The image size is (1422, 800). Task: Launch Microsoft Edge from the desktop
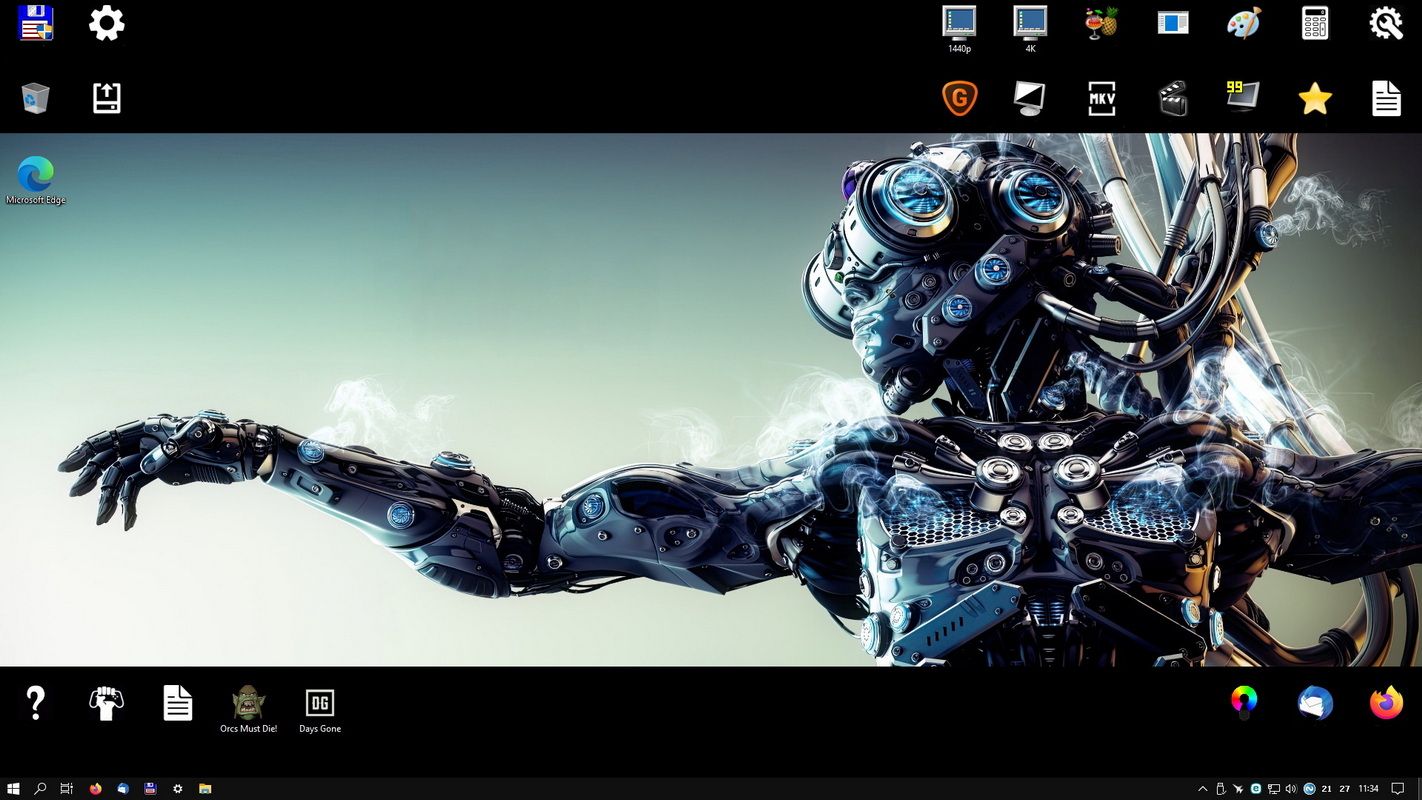click(x=36, y=181)
